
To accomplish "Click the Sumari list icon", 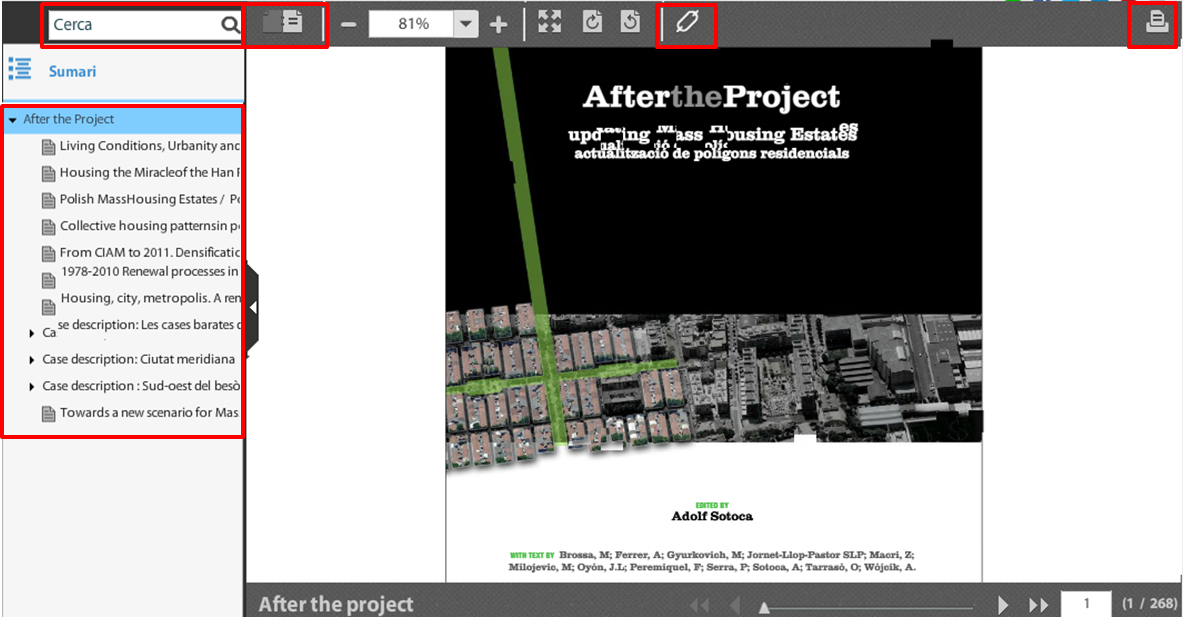I will 20,69.
